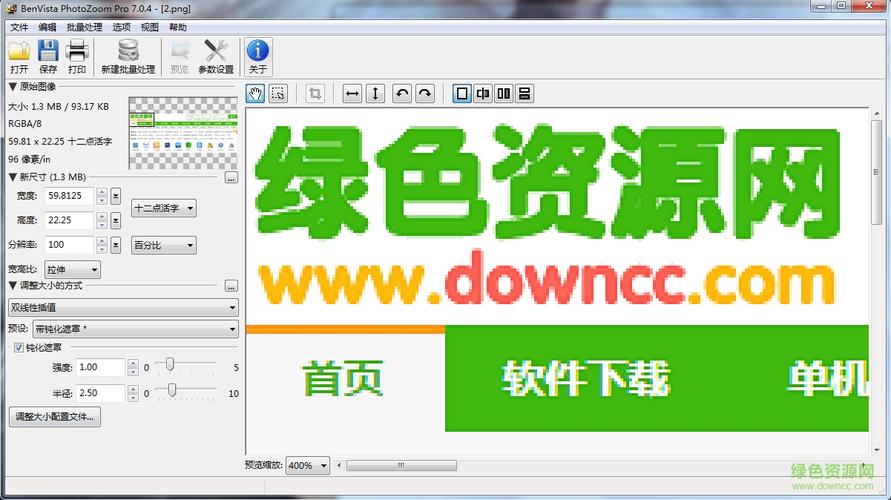Click the vertical preview scrollbar thumb

coord(876,172)
